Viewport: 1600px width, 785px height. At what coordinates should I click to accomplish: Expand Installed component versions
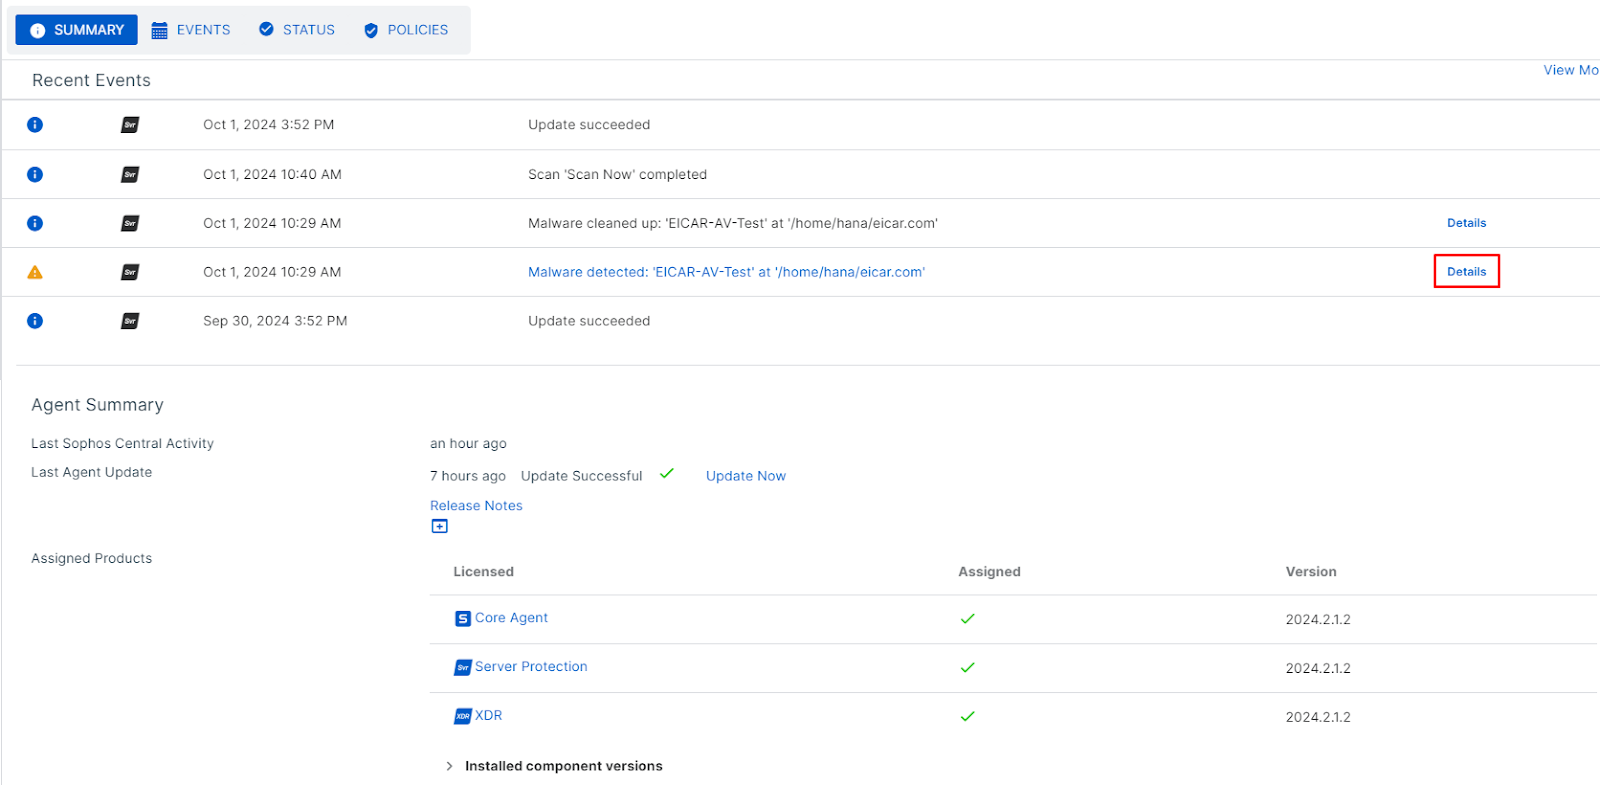click(554, 766)
